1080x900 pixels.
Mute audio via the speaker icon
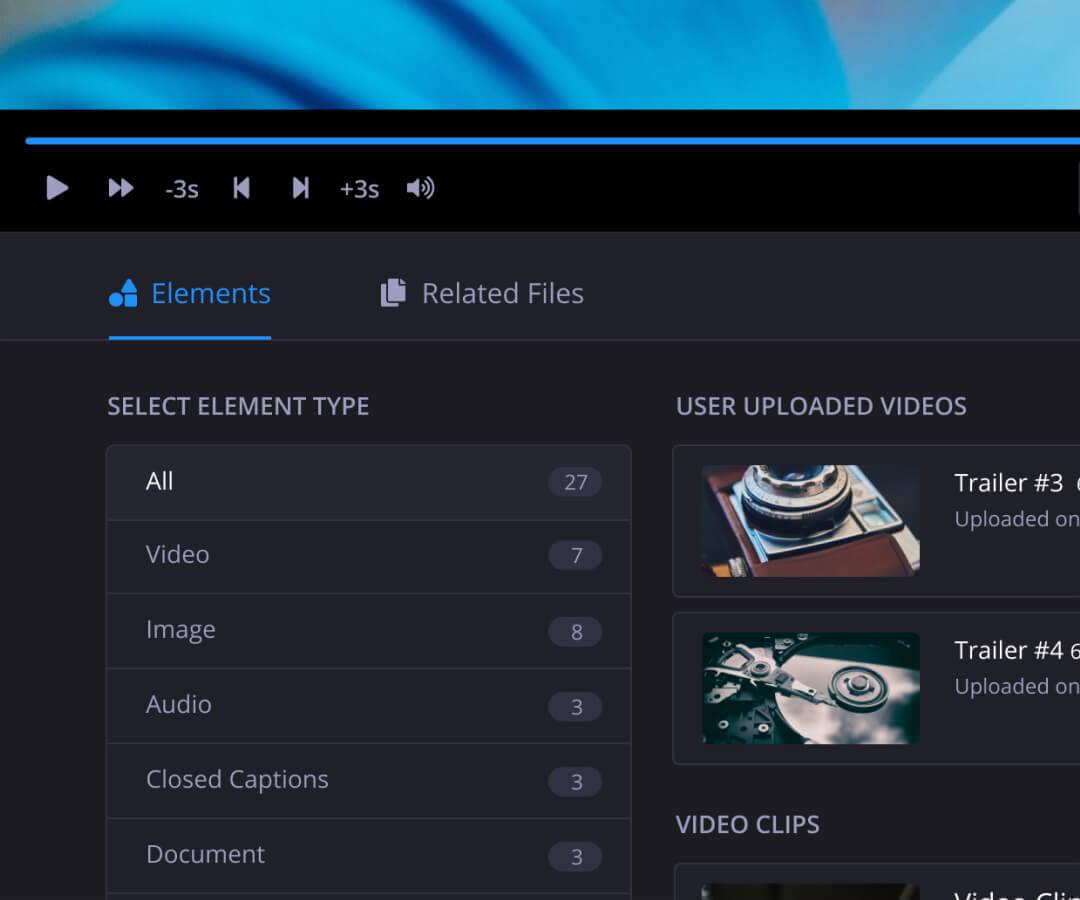[420, 188]
